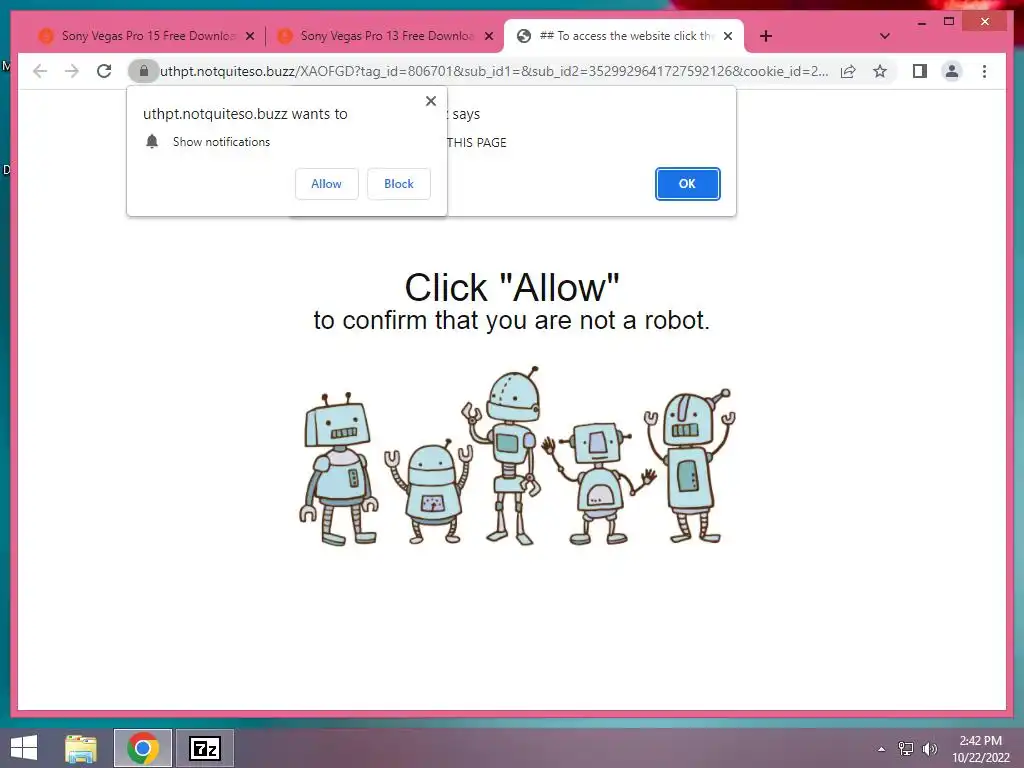Open the network tray icon
Screen dimensions: 1024x768
[x=906, y=748]
